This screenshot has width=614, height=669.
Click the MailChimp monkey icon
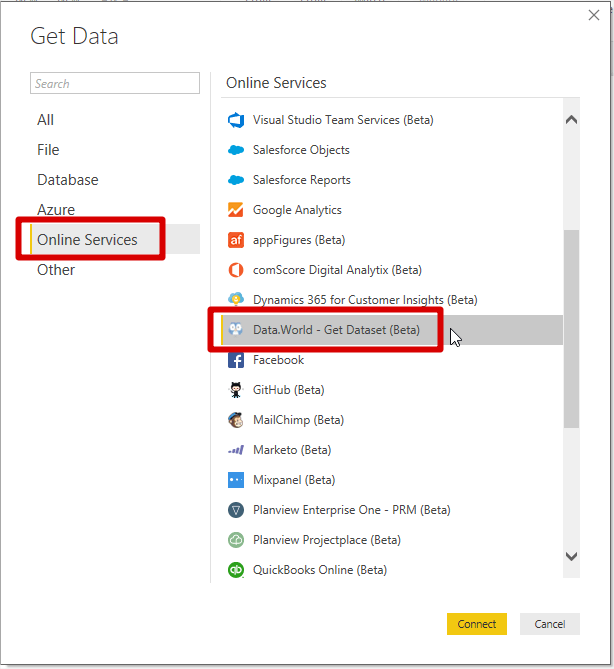click(x=236, y=420)
